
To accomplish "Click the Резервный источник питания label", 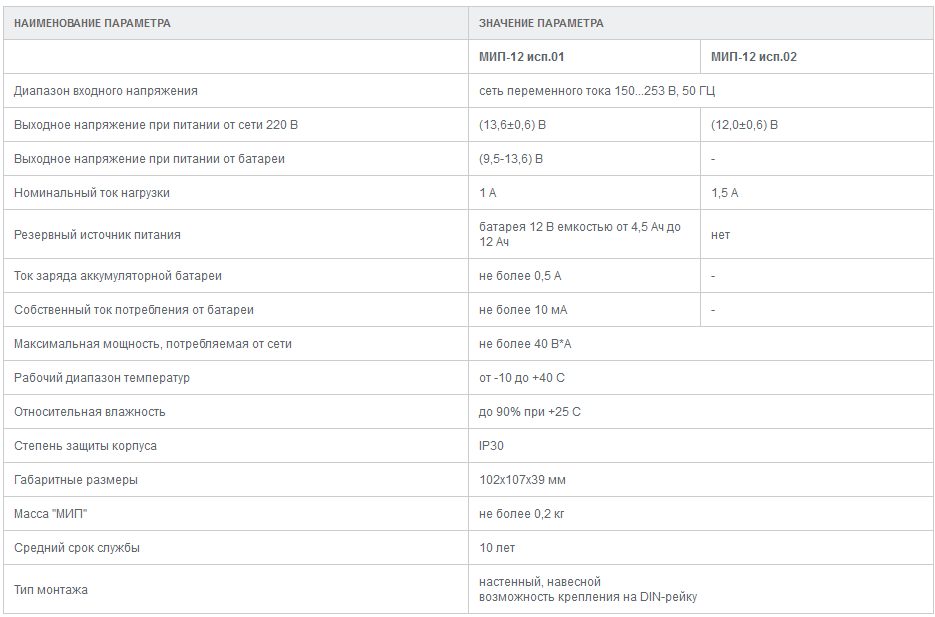I will [x=97, y=235].
